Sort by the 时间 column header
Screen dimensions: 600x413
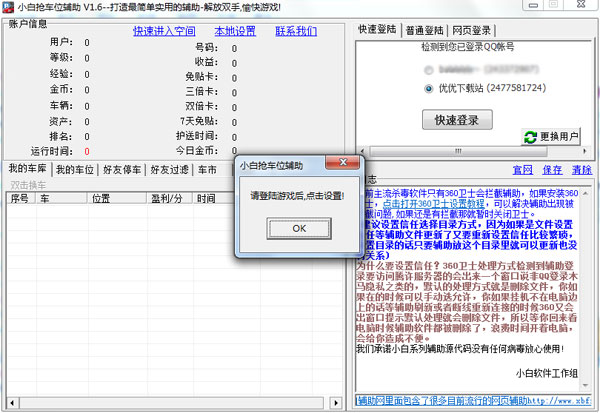point(214,198)
